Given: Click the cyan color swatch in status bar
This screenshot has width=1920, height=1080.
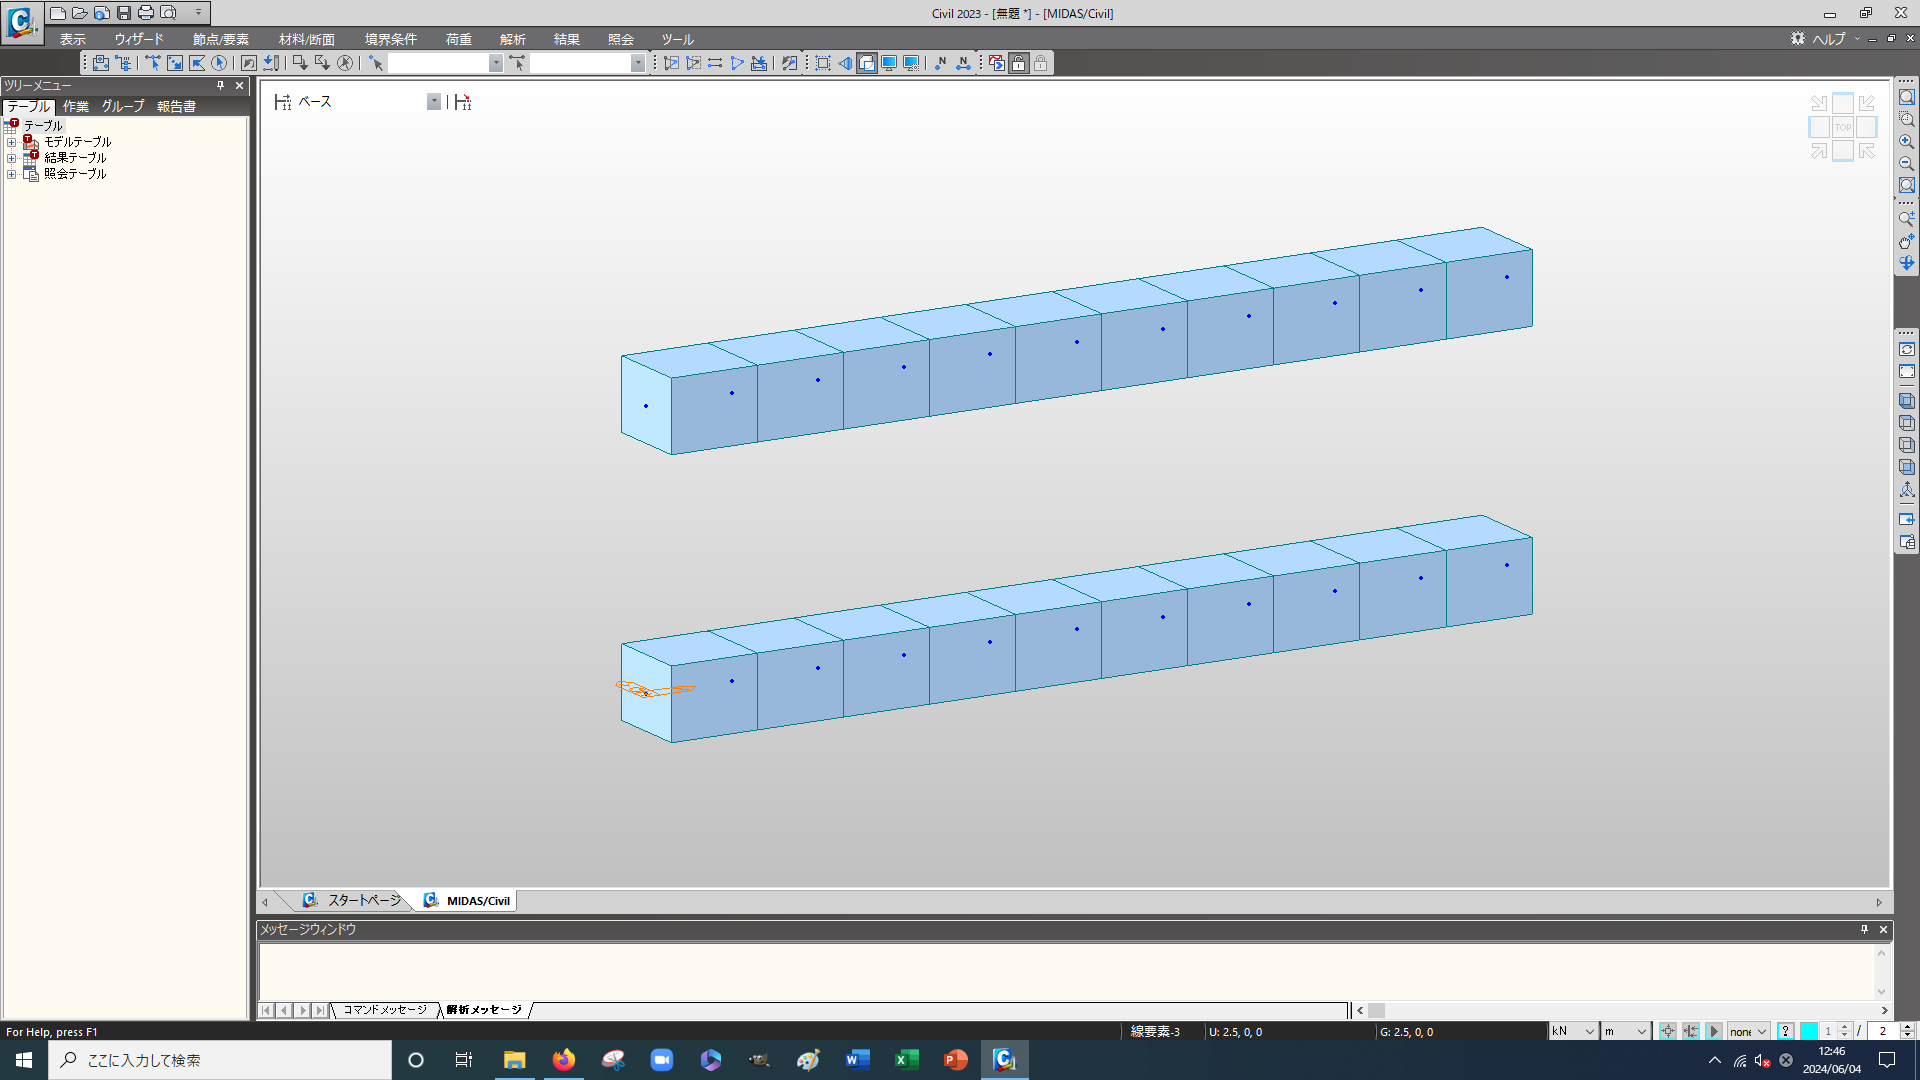Looking at the screenshot, I should tap(1809, 1031).
